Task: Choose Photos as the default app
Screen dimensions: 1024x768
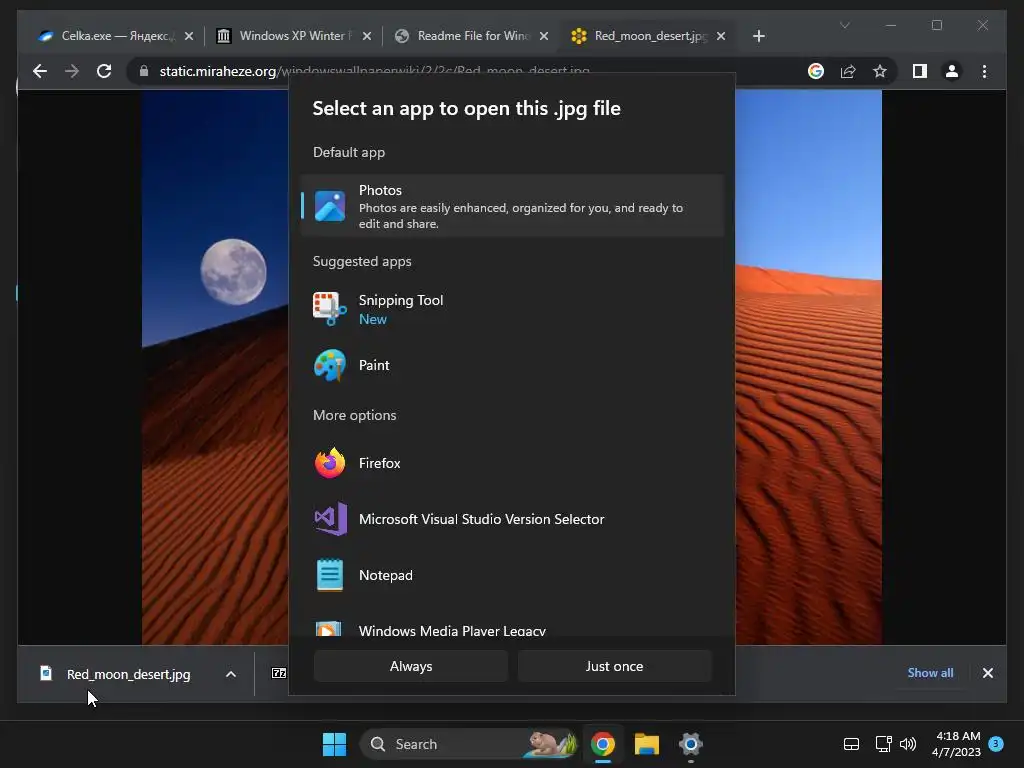Action: 513,206
